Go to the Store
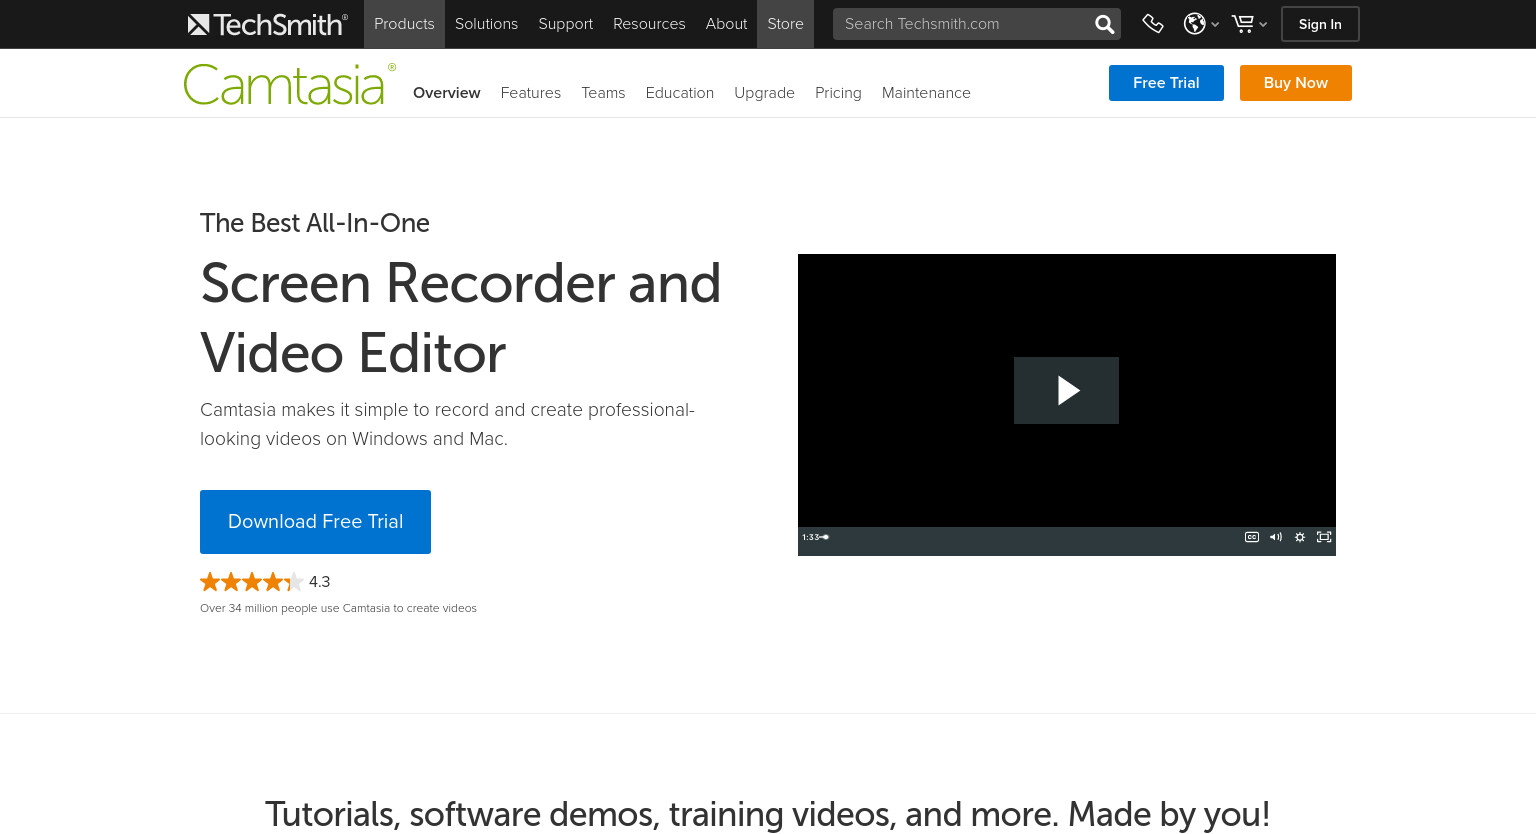 point(785,24)
